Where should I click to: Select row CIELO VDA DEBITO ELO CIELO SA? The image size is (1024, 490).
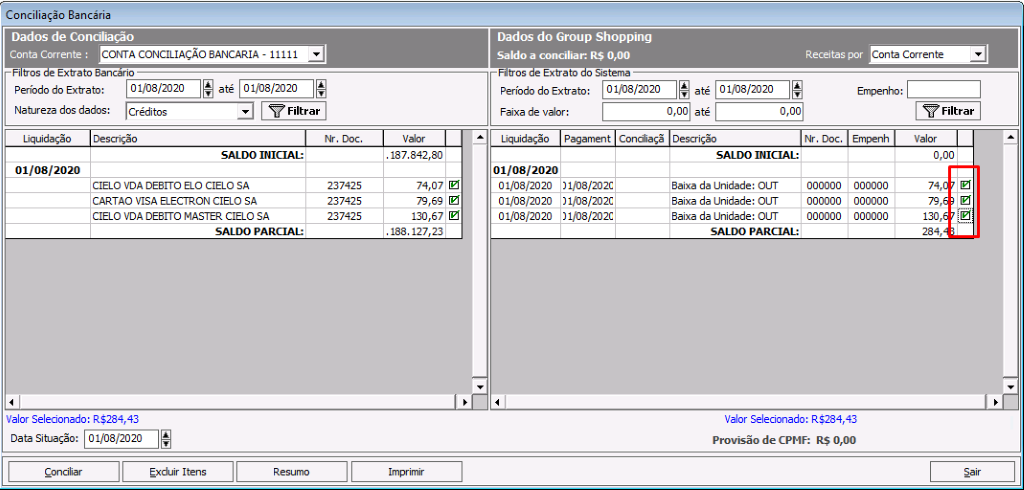point(233,186)
